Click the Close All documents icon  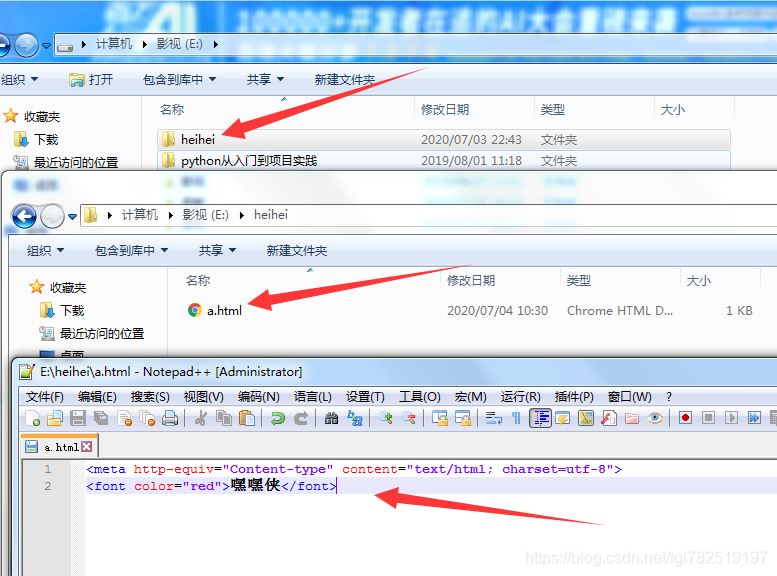tap(147, 418)
